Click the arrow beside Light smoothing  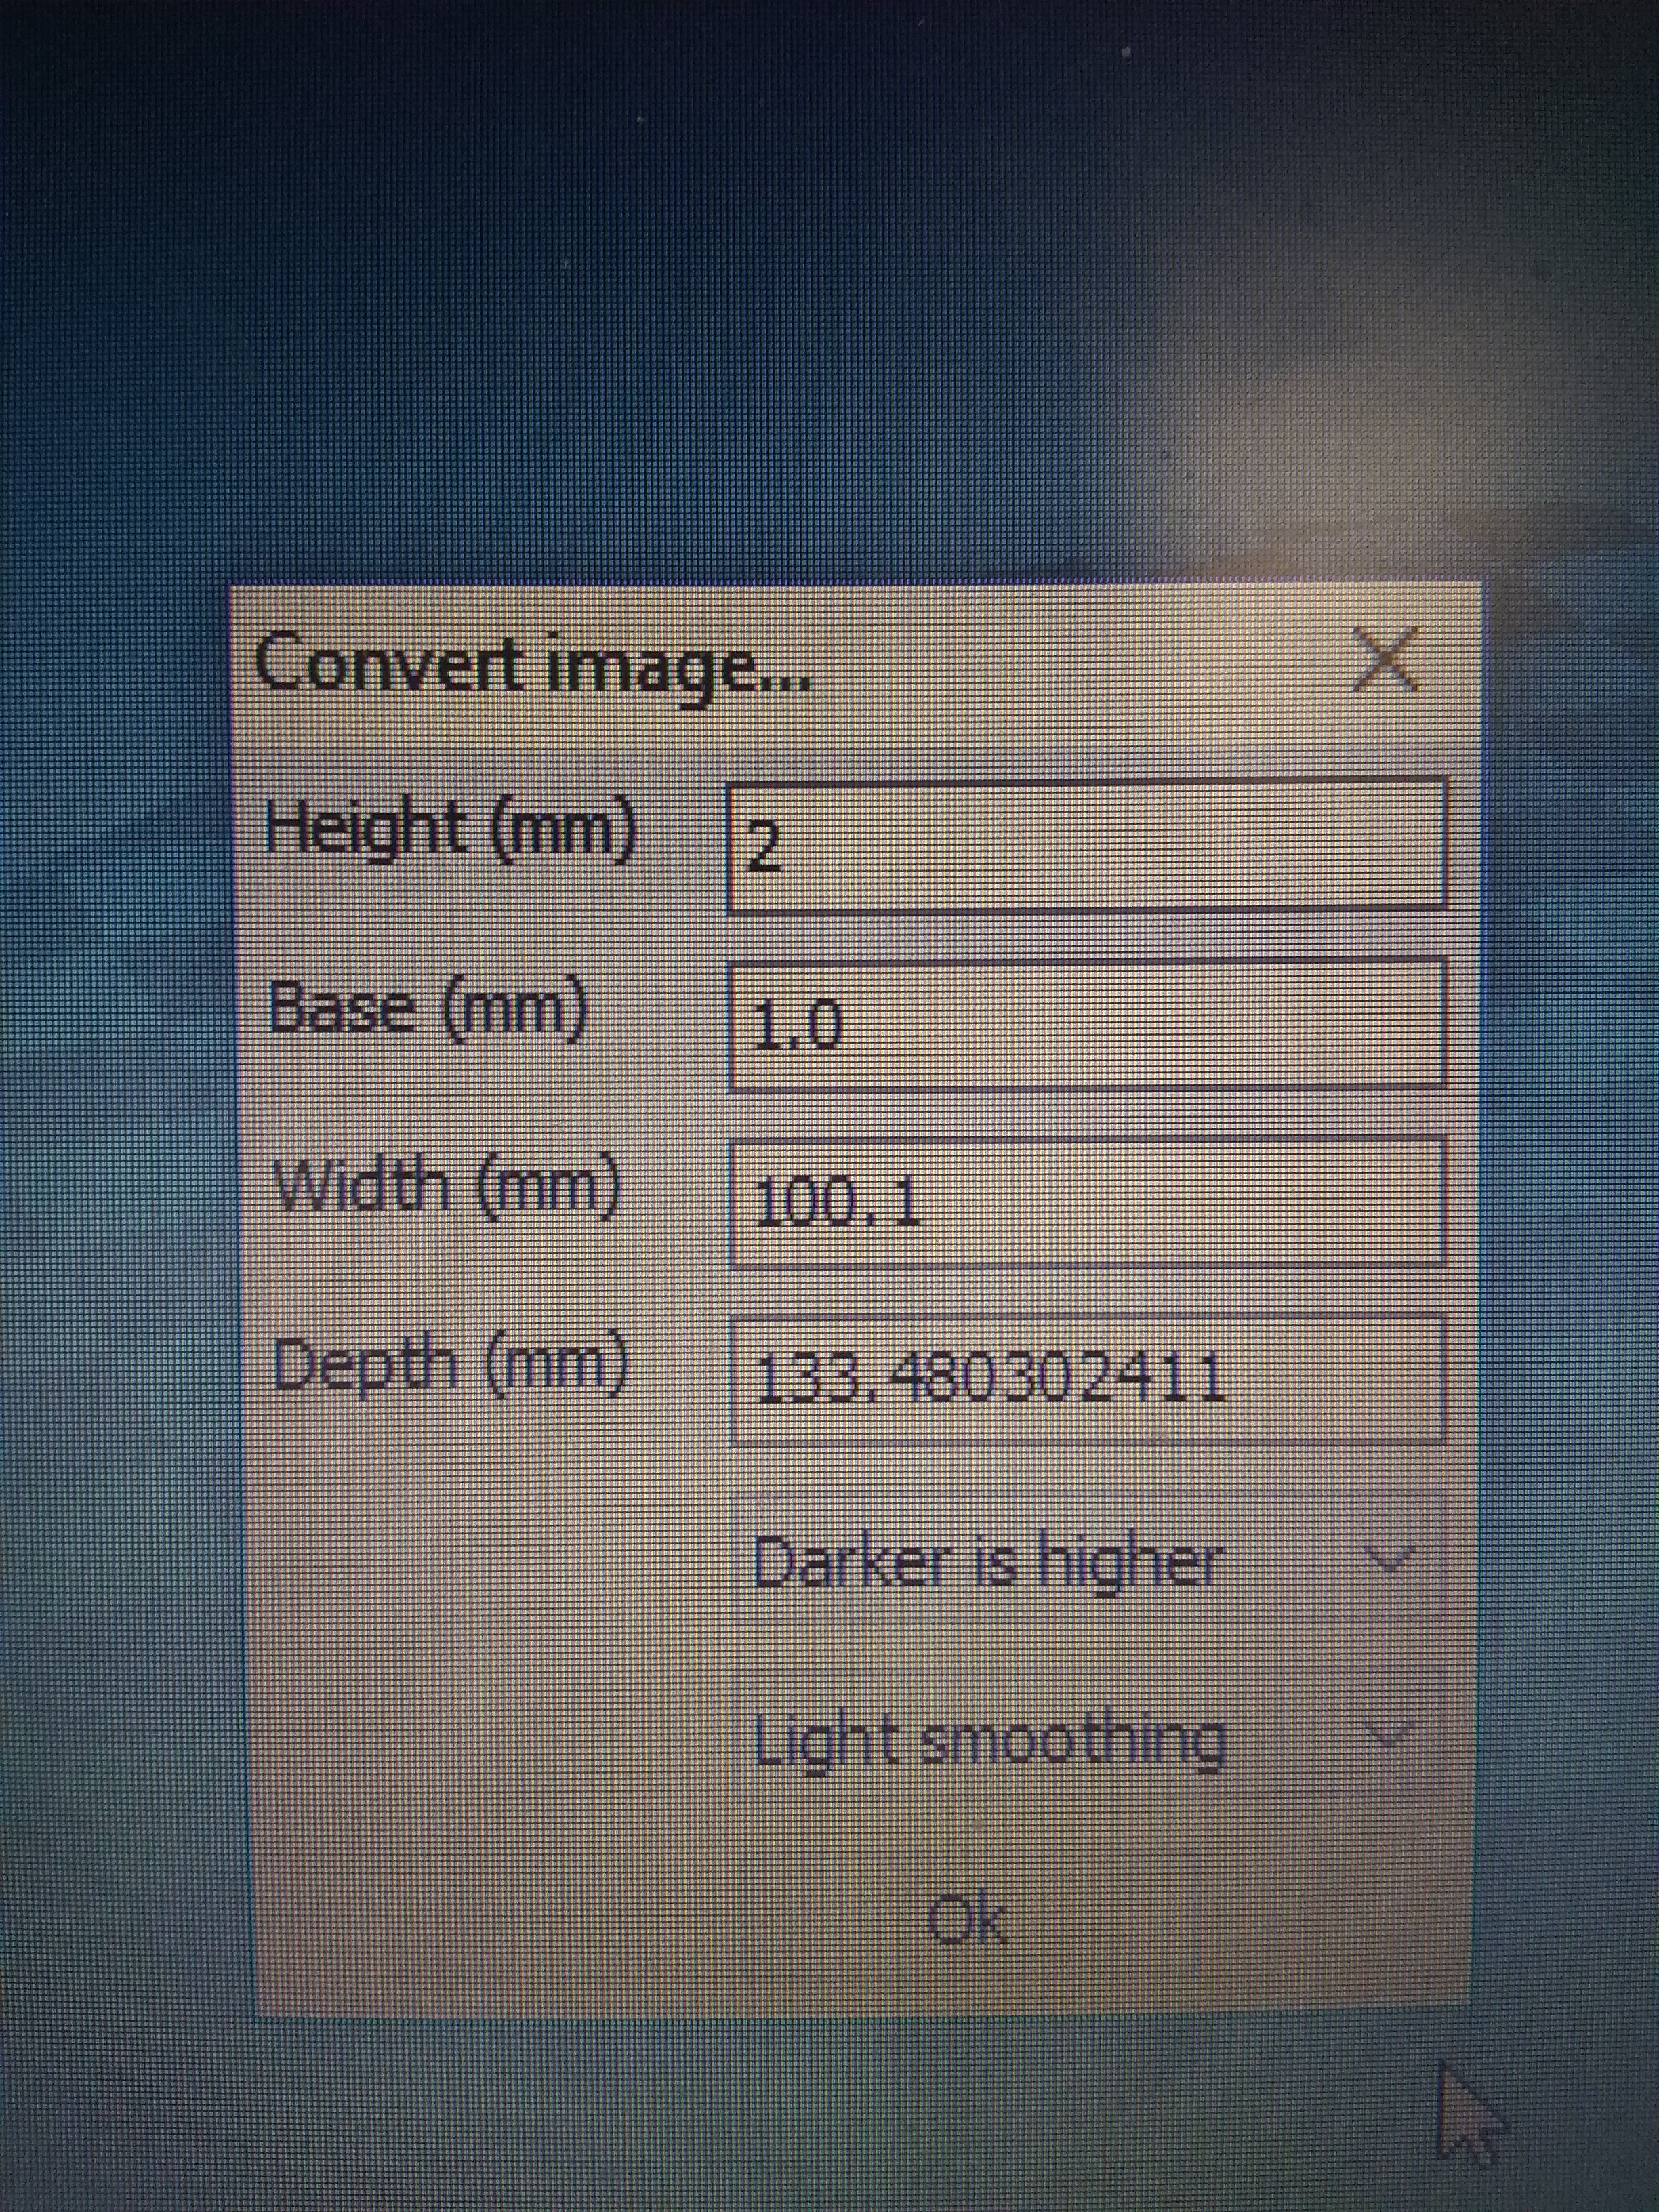[x=1393, y=1733]
